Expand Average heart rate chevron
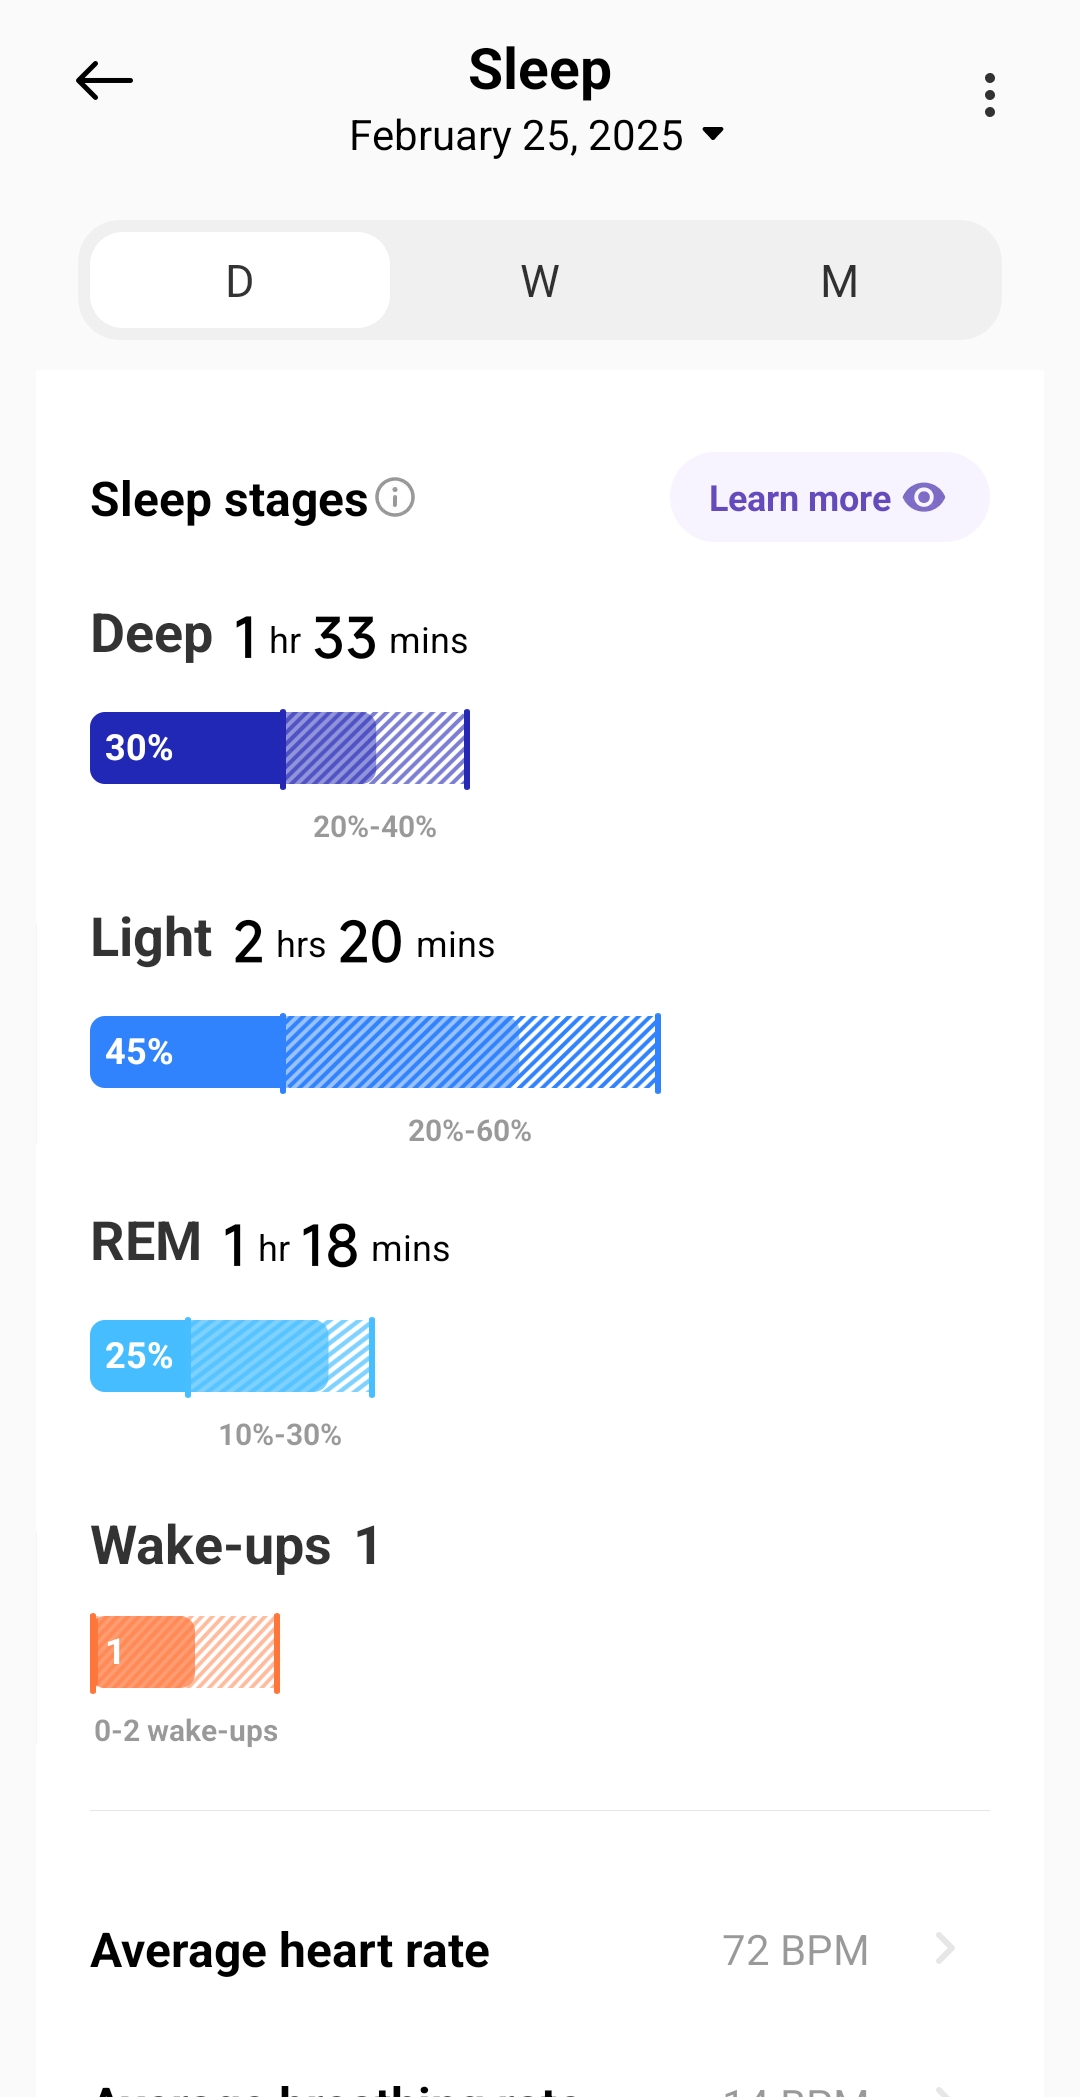This screenshot has width=1080, height=2097. [x=944, y=1948]
